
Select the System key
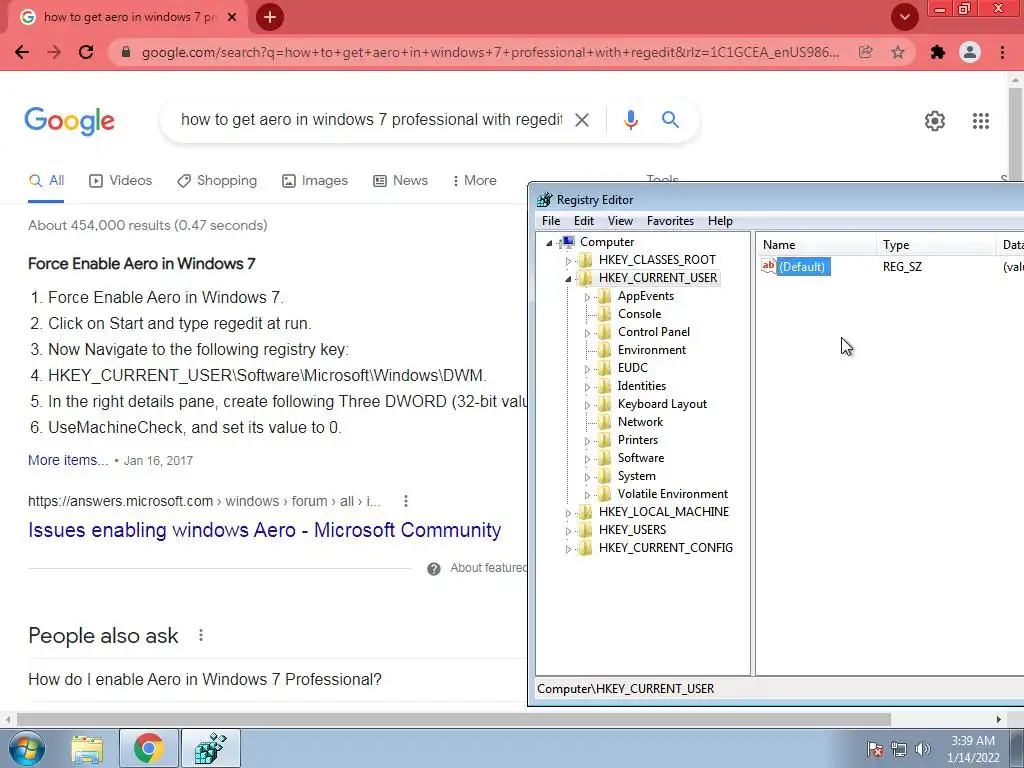[636, 475]
